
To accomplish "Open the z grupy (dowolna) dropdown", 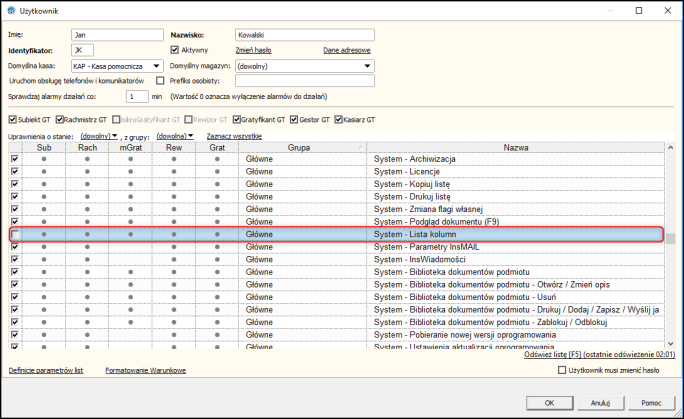I will click(x=175, y=136).
